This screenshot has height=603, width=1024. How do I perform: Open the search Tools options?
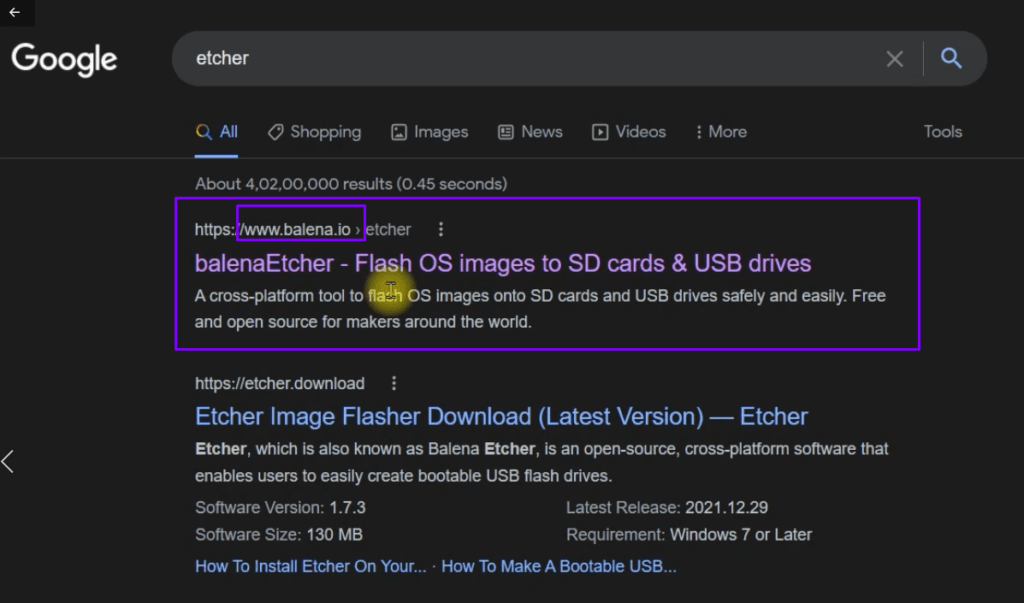pyautogui.click(x=942, y=132)
